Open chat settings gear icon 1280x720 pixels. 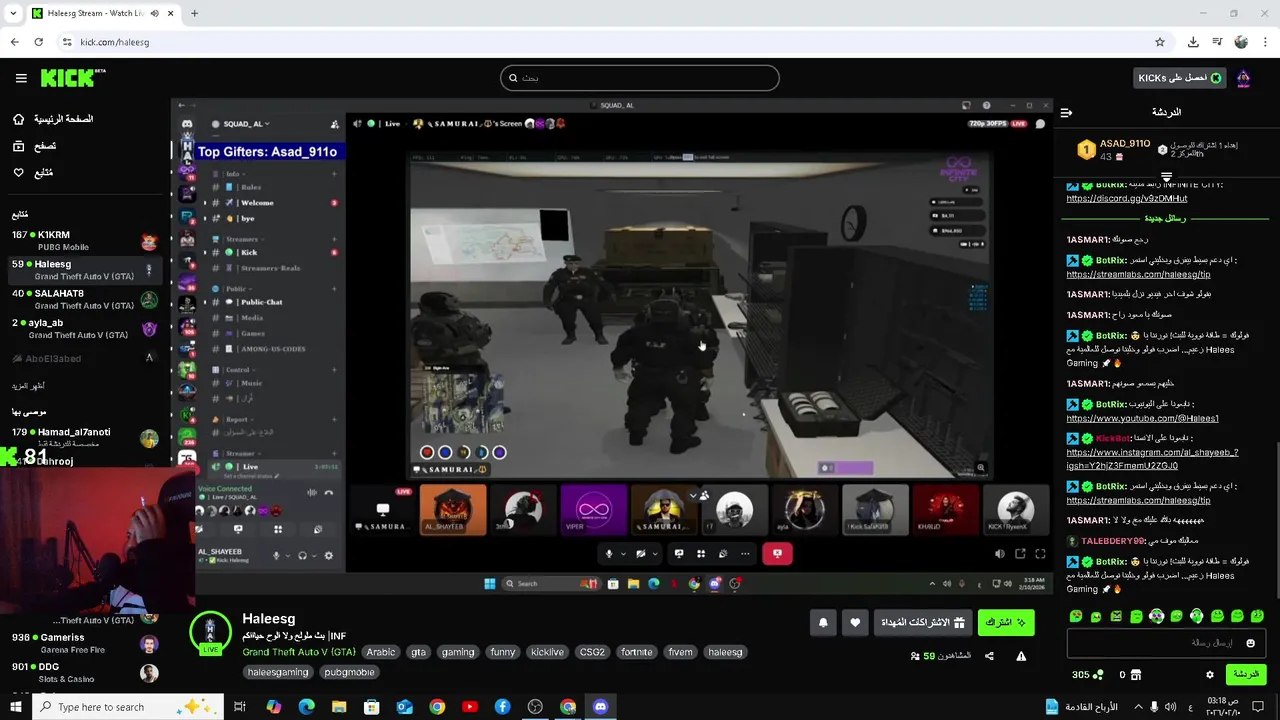pyautogui.click(x=1209, y=675)
